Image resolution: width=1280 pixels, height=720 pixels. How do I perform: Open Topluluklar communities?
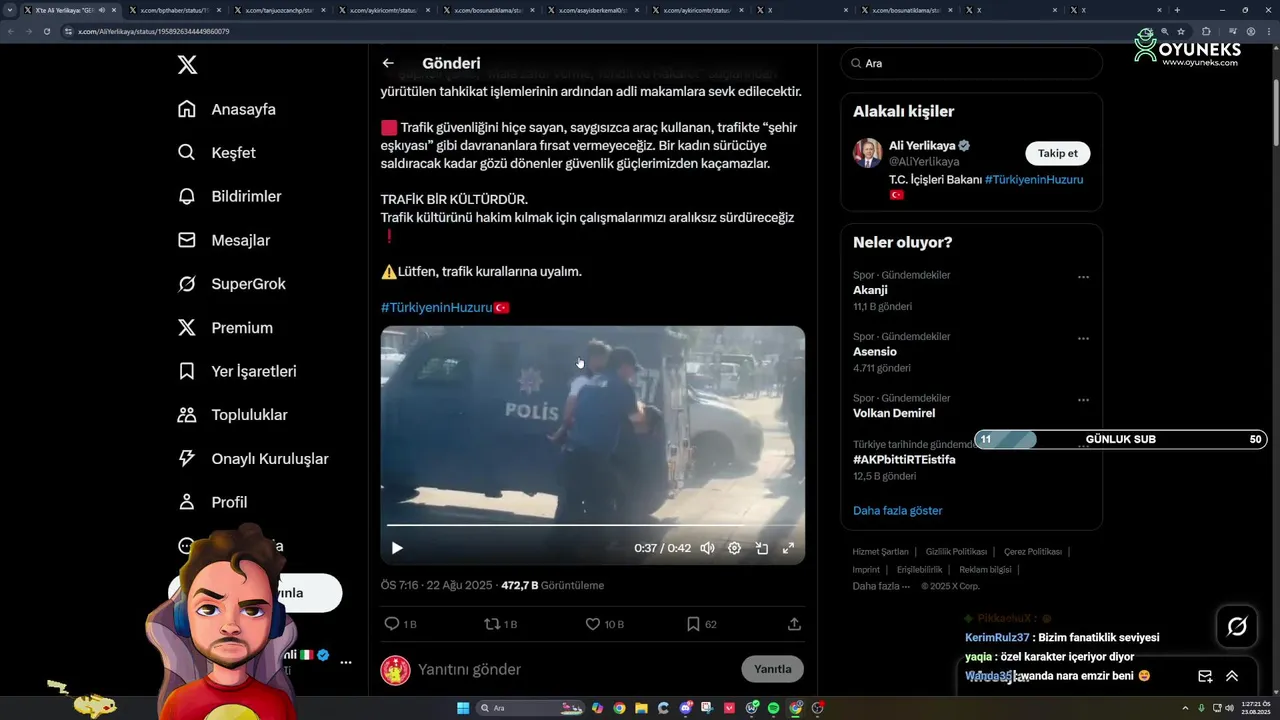tap(232, 415)
